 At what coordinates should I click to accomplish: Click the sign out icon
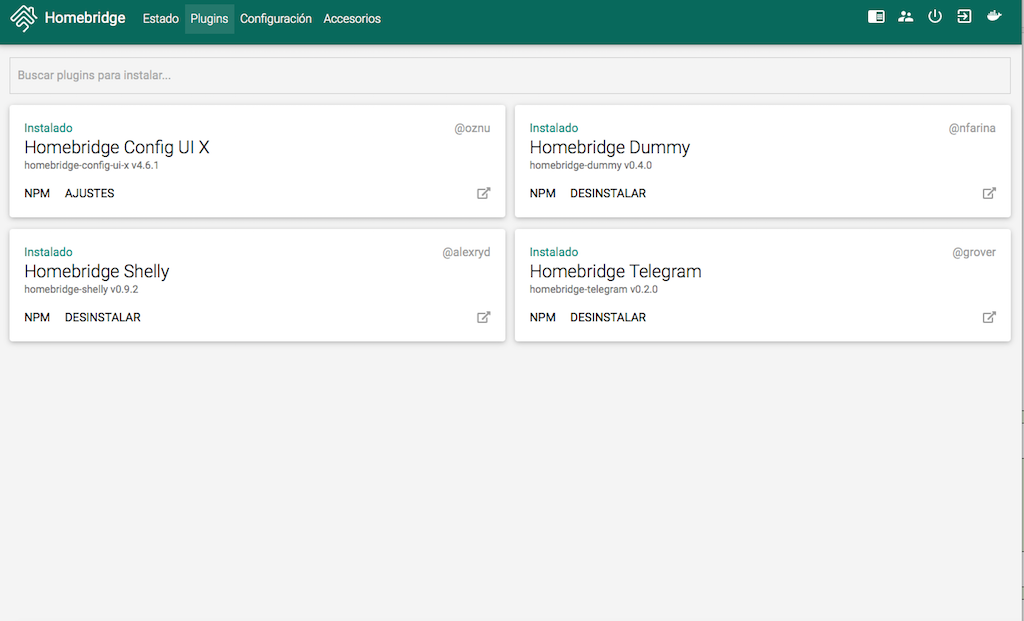tap(964, 17)
